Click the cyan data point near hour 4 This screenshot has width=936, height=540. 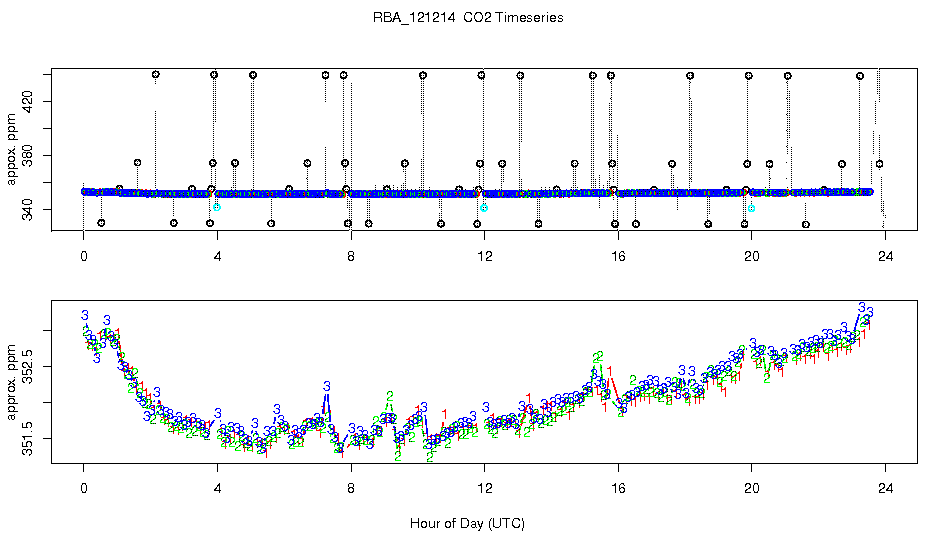[217, 207]
